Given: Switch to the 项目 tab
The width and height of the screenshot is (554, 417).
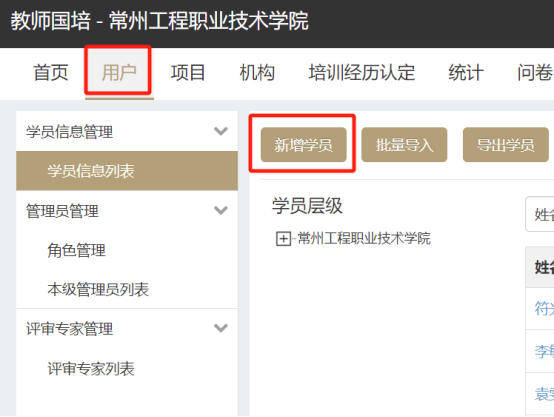Looking at the screenshot, I should tap(188, 72).
